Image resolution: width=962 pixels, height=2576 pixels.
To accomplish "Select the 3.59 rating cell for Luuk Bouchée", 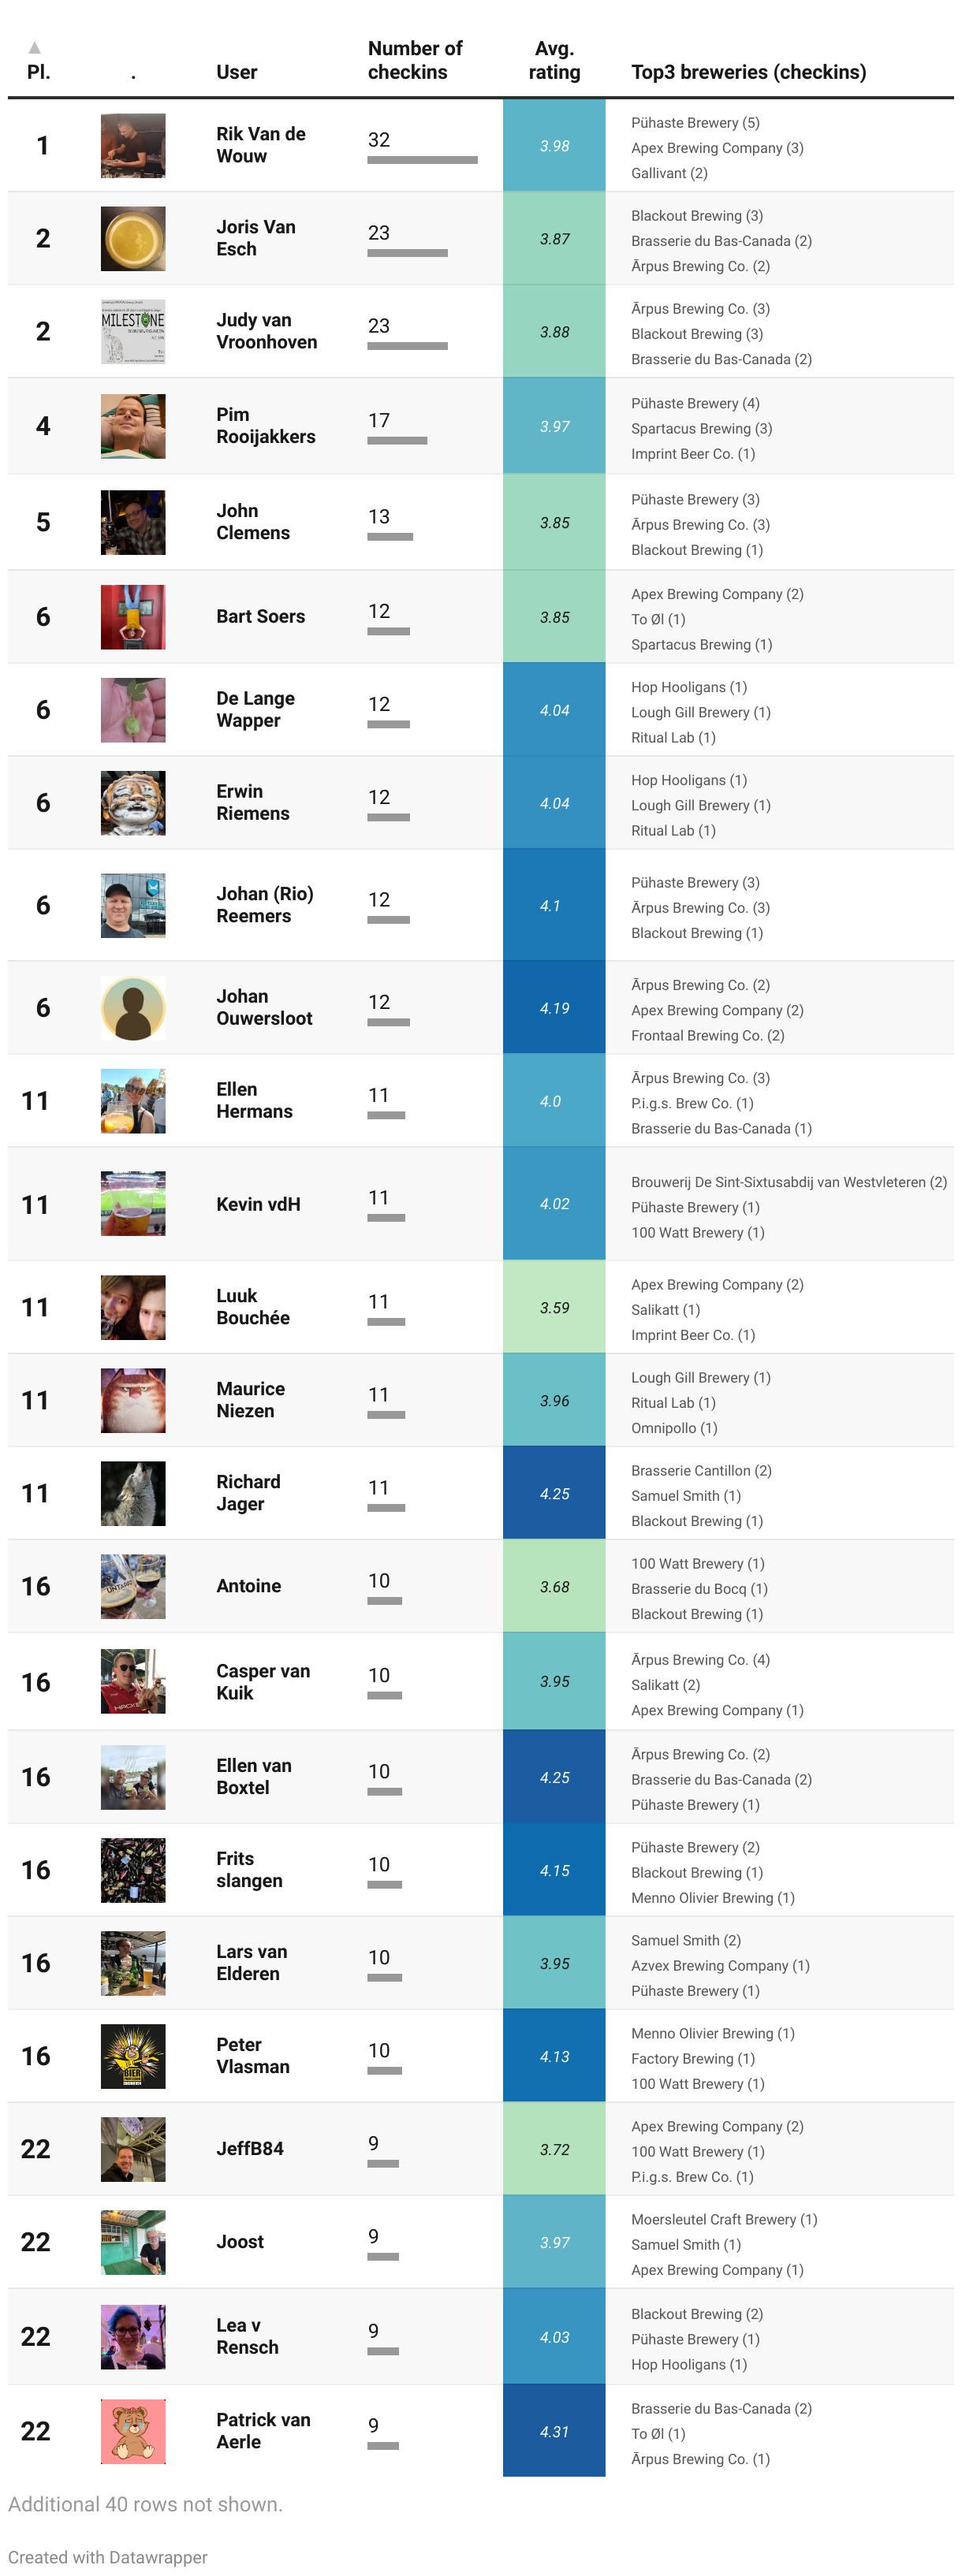I will pos(554,1308).
